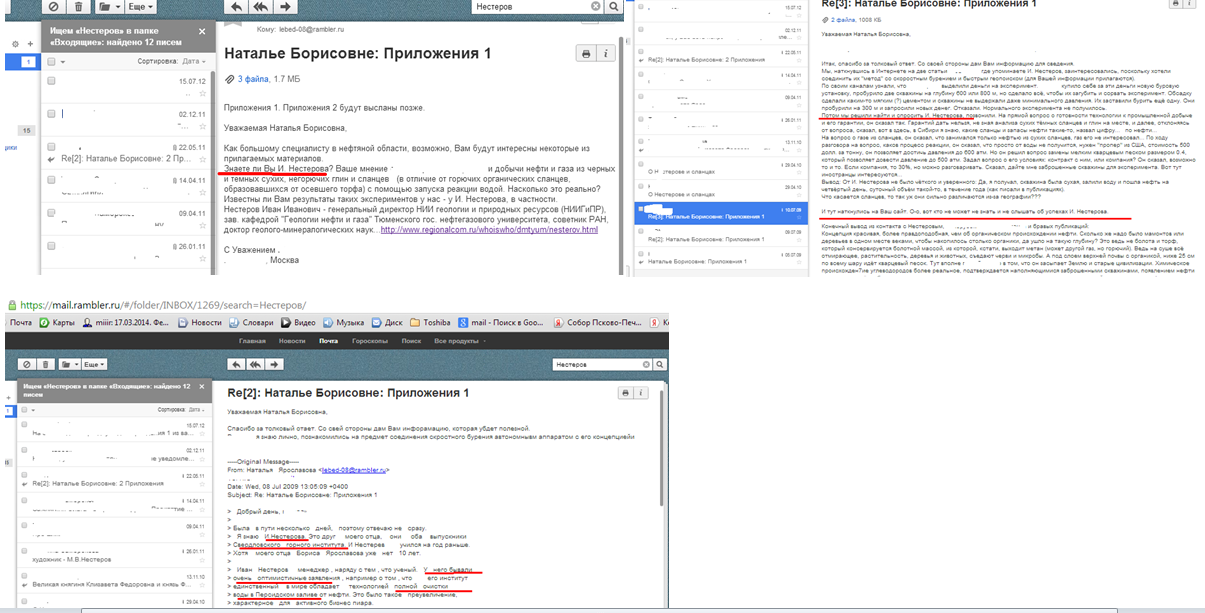Mark as spam in the 'Re[2]' mail window
Image resolution: width=1205 pixels, height=613 pixels.
pyautogui.click(x=26, y=364)
